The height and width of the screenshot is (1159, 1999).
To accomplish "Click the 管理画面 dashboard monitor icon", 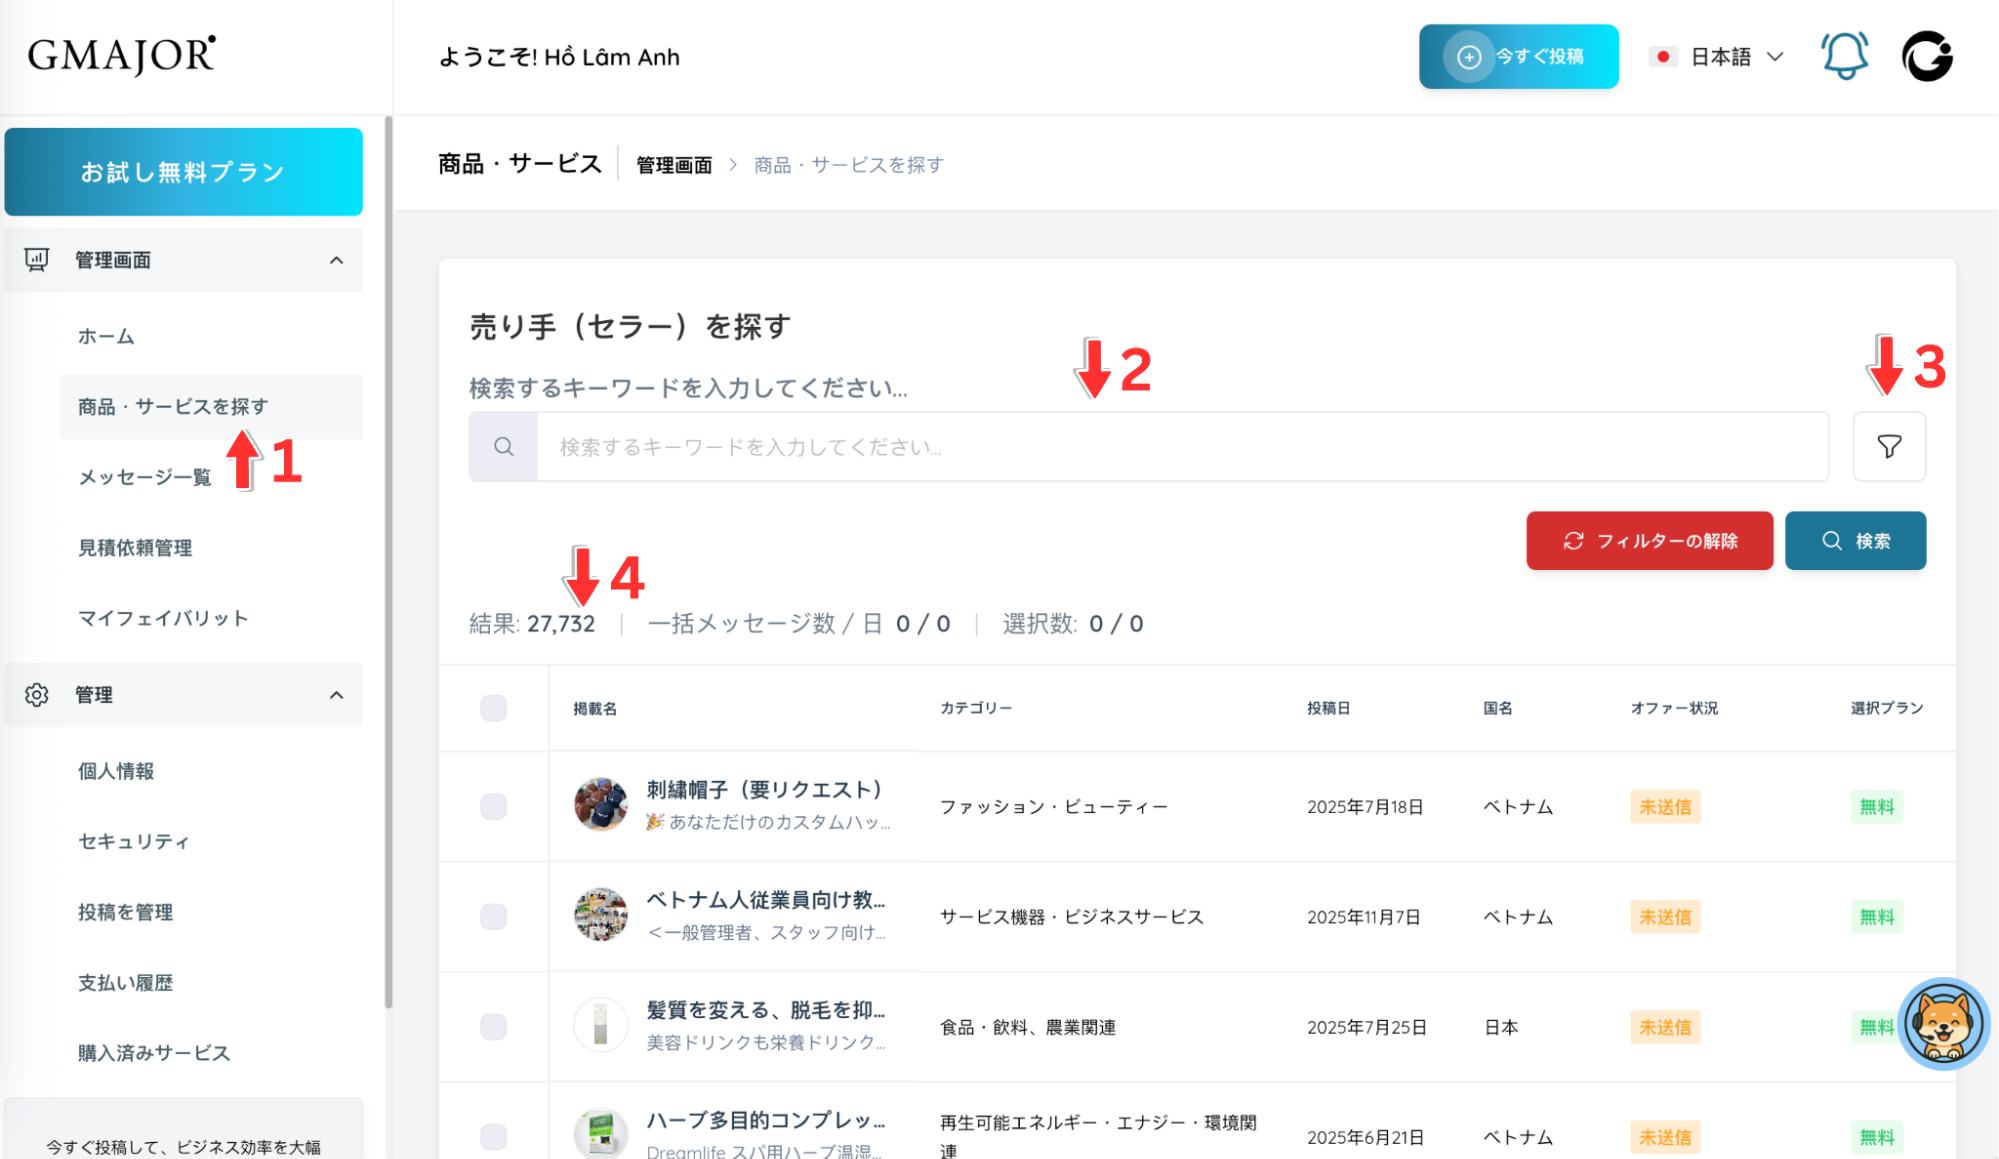I will [37, 260].
